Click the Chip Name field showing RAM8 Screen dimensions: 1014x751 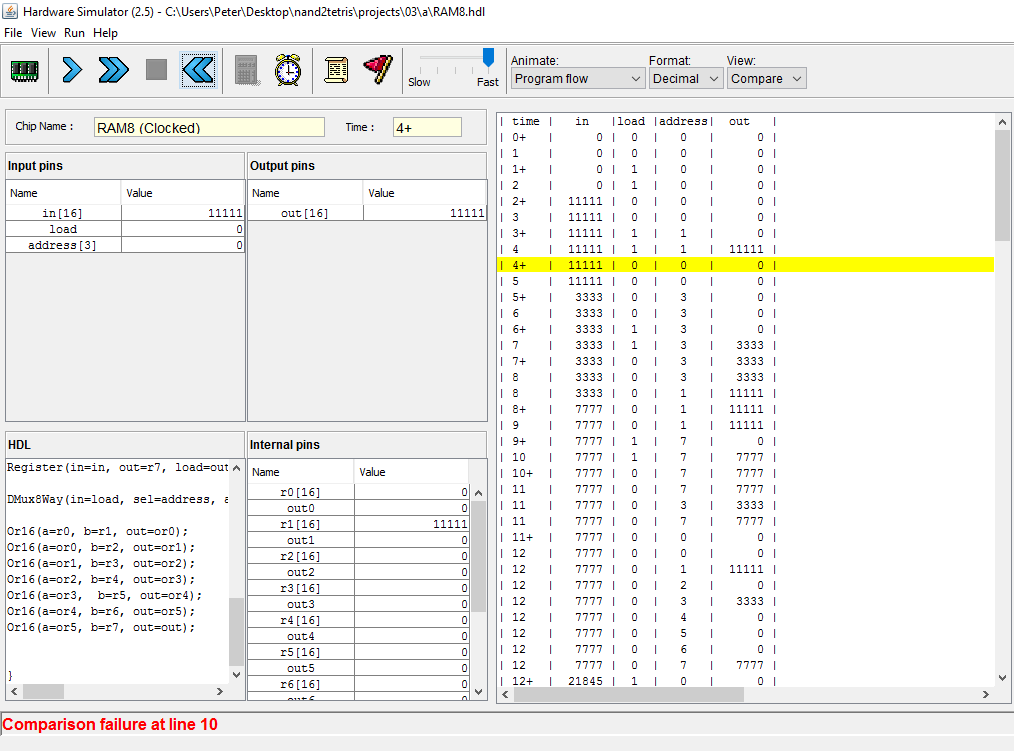click(209, 128)
